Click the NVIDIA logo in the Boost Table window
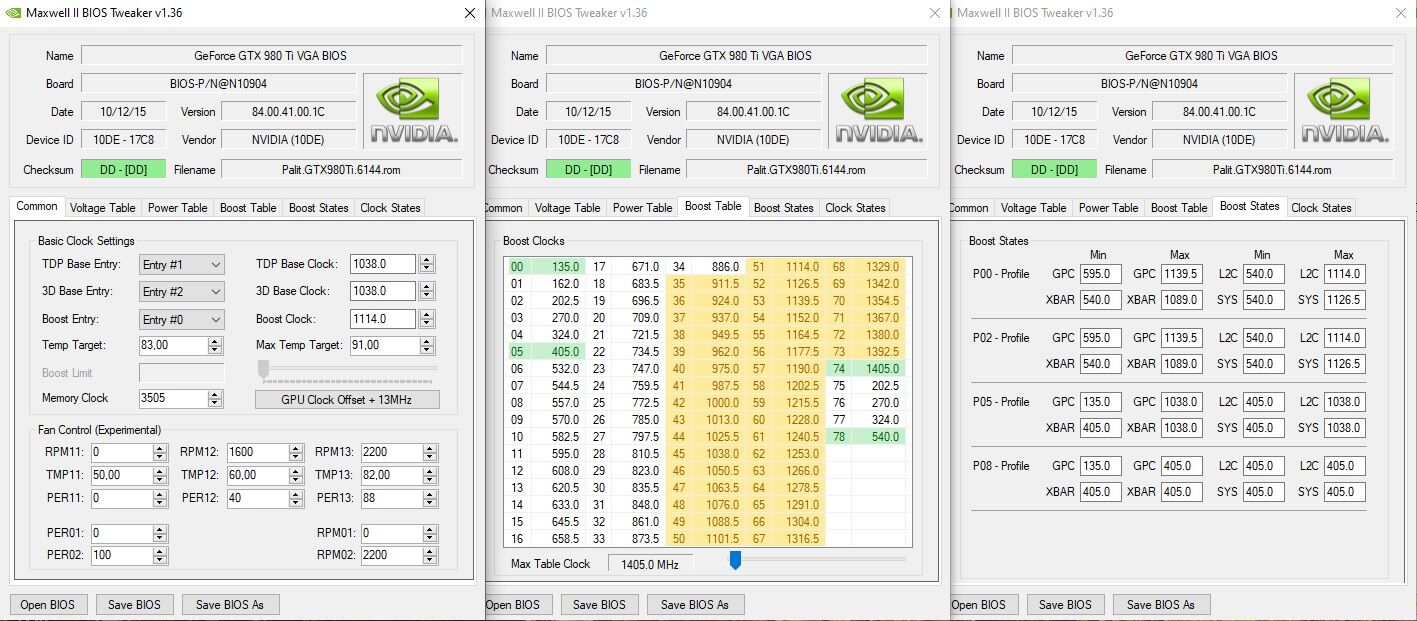1417x621 pixels. click(x=878, y=110)
